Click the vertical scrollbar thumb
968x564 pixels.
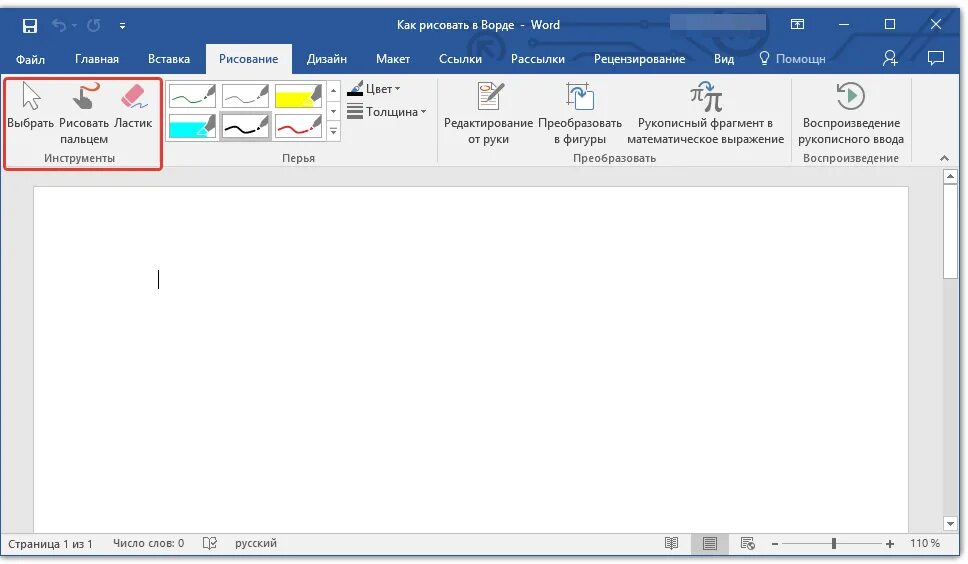951,232
